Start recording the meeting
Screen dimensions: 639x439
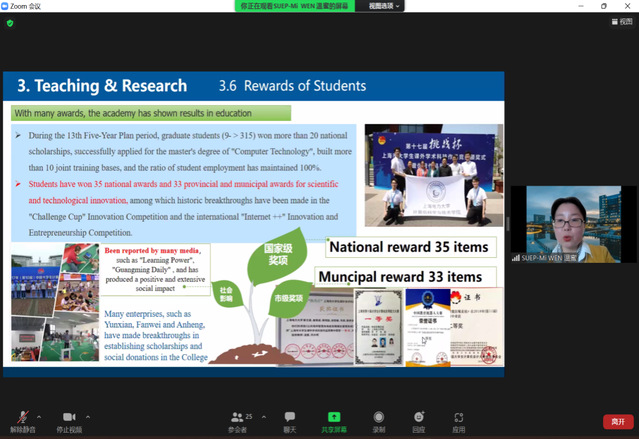point(378,420)
